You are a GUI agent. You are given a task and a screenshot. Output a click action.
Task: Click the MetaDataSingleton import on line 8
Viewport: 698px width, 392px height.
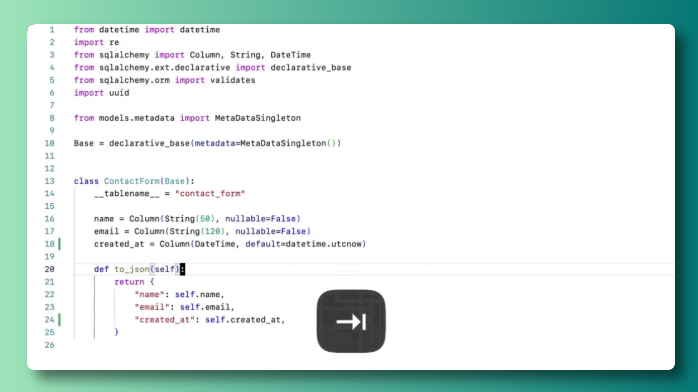(x=258, y=118)
